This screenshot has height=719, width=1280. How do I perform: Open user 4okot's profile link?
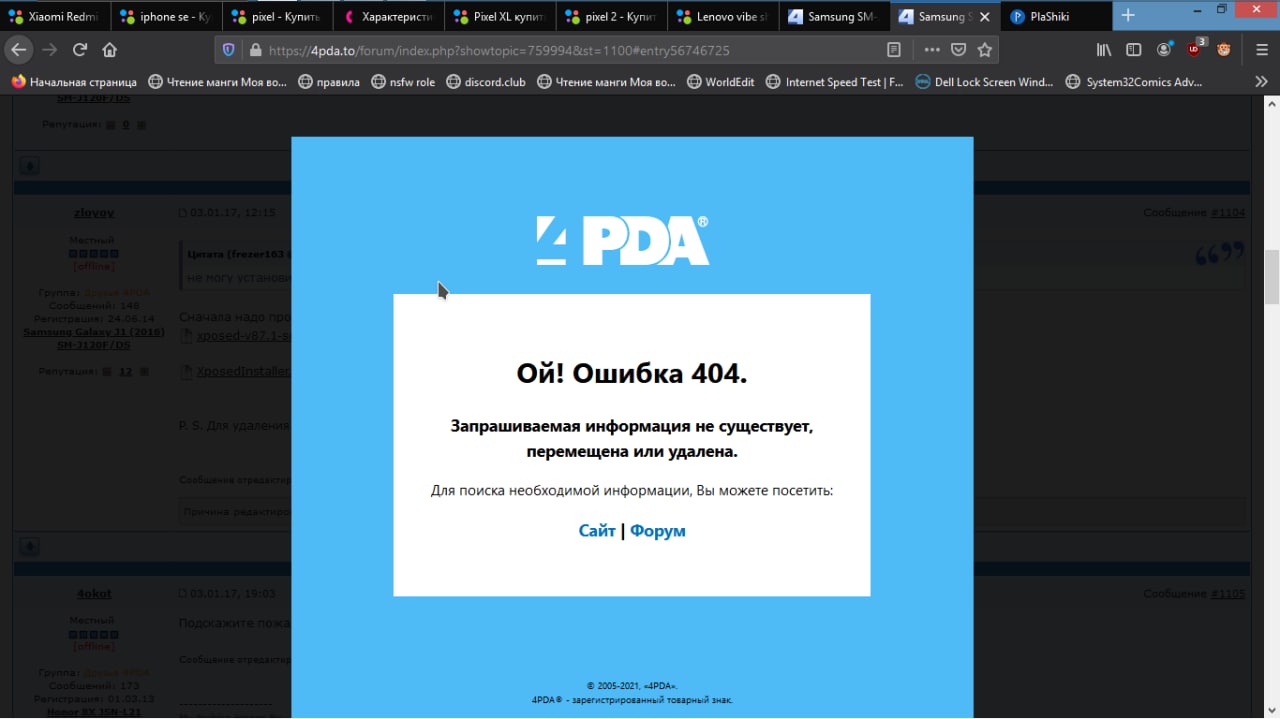pos(94,594)
